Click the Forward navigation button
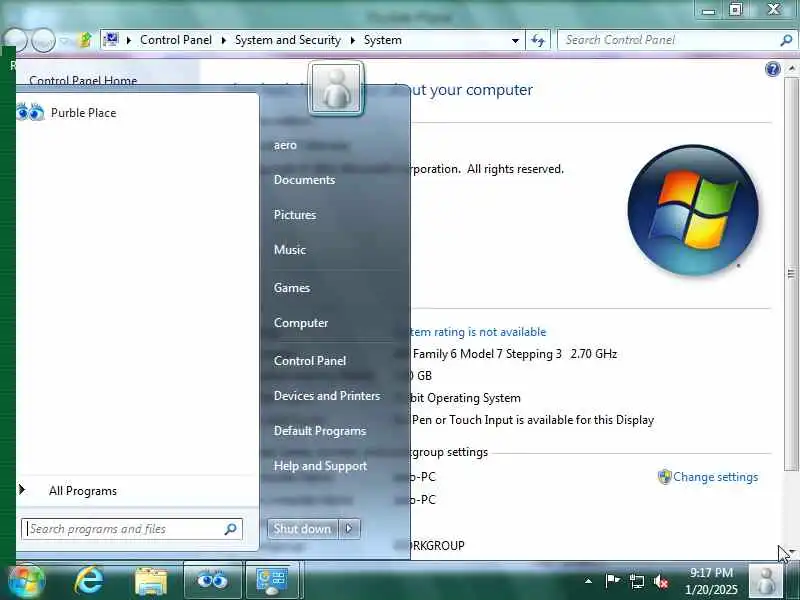 [43, 39]
